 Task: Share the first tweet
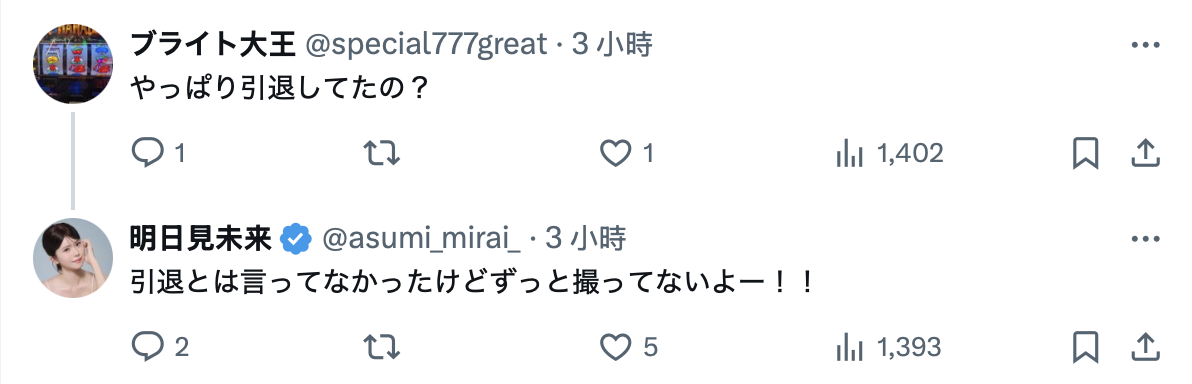[1144, 154]
